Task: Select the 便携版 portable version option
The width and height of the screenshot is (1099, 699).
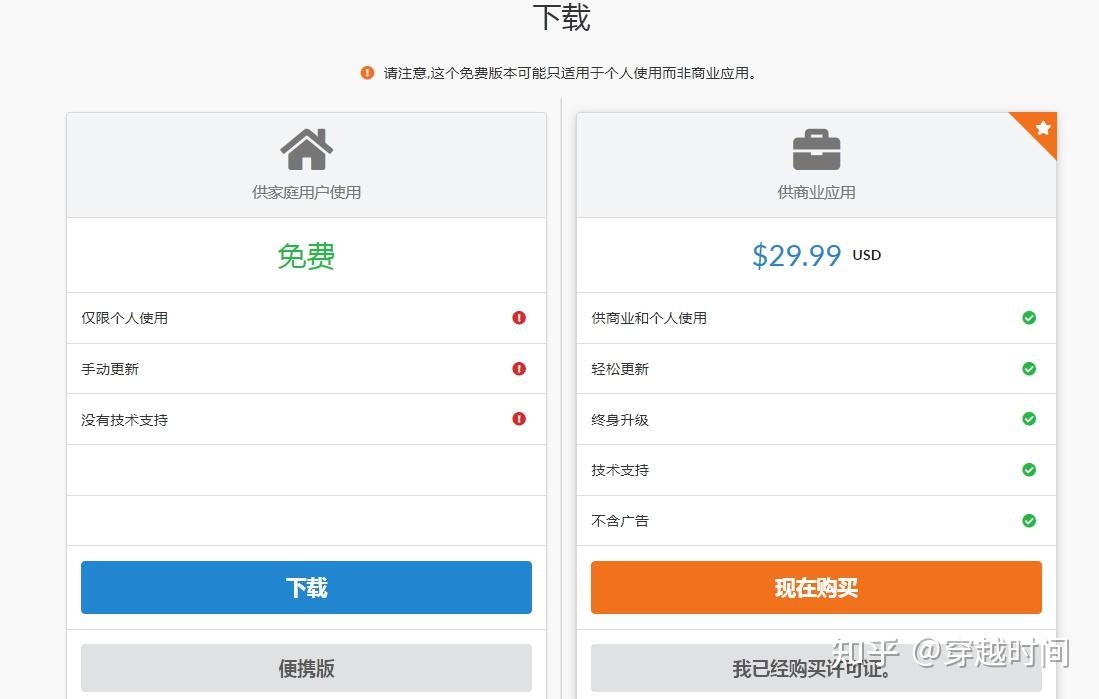Action: (306, 668)
